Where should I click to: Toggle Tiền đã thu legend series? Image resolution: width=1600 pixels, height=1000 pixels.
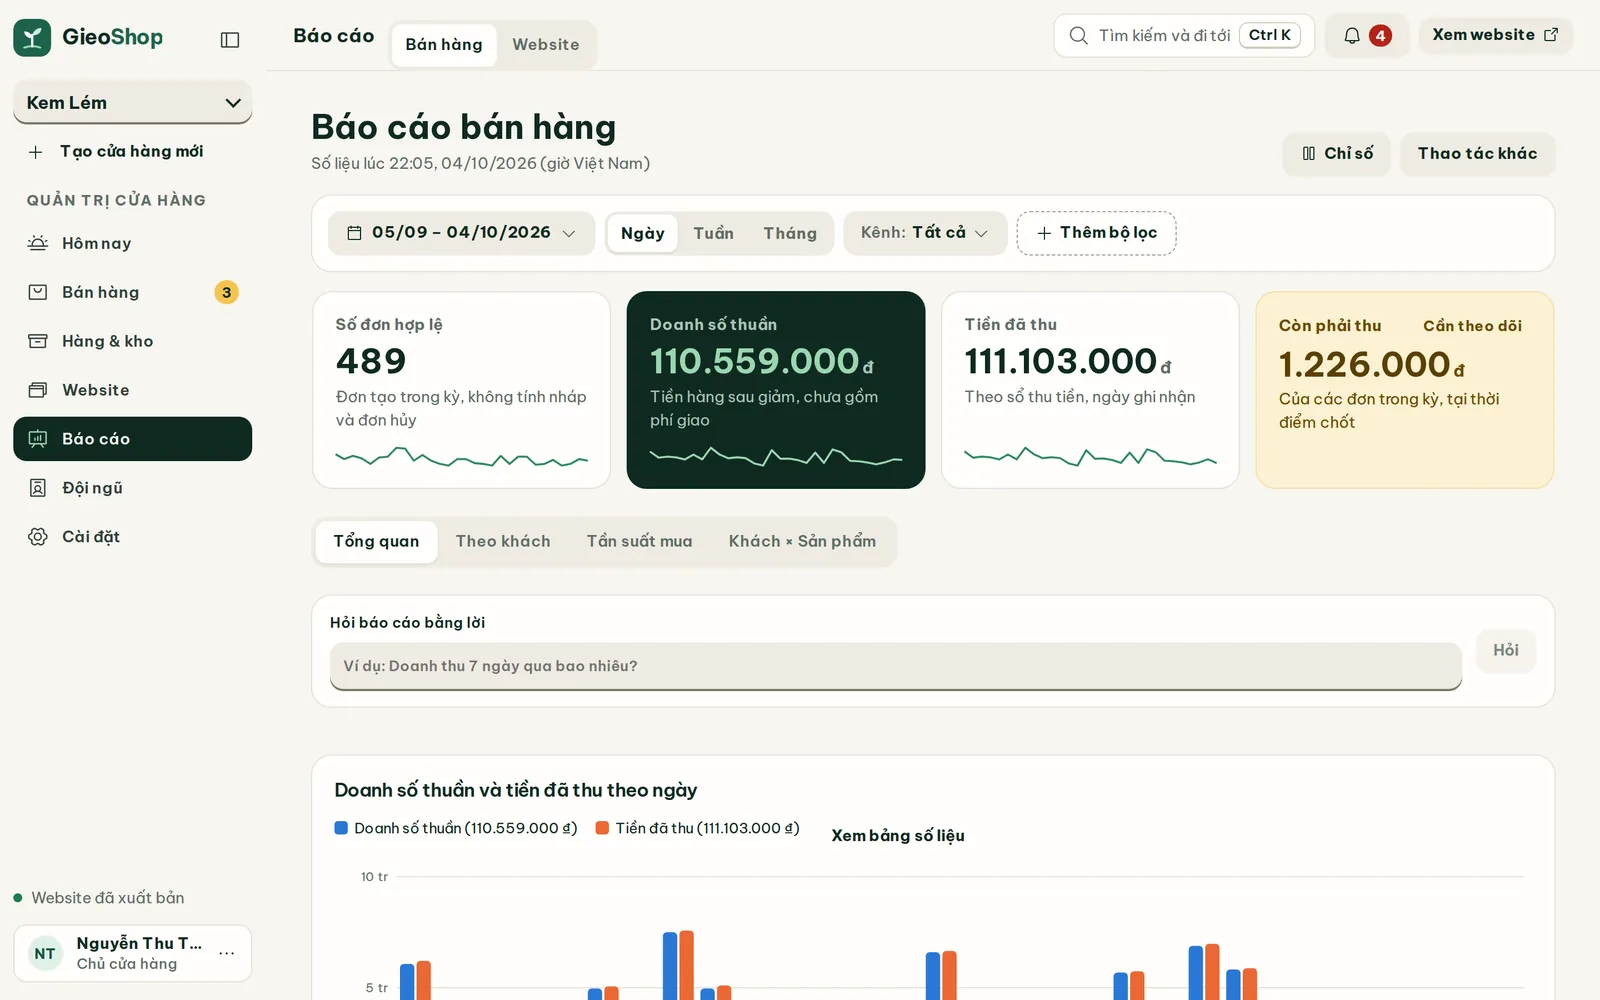(697, 828)
